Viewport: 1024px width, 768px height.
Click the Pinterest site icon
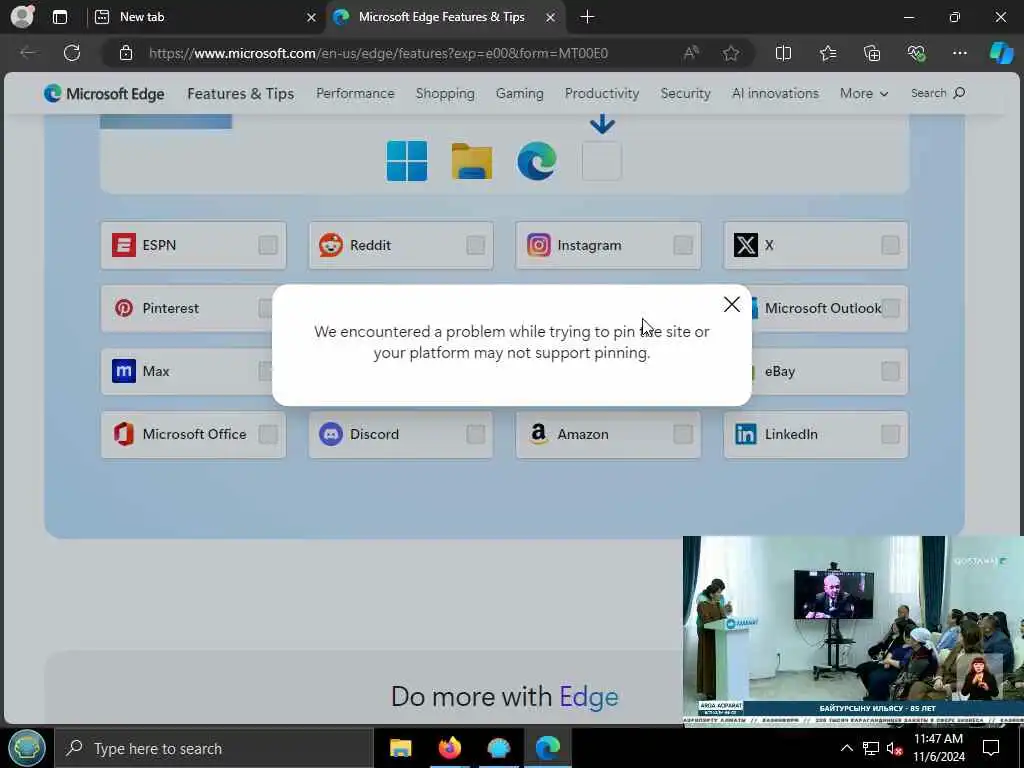point(123,308)
